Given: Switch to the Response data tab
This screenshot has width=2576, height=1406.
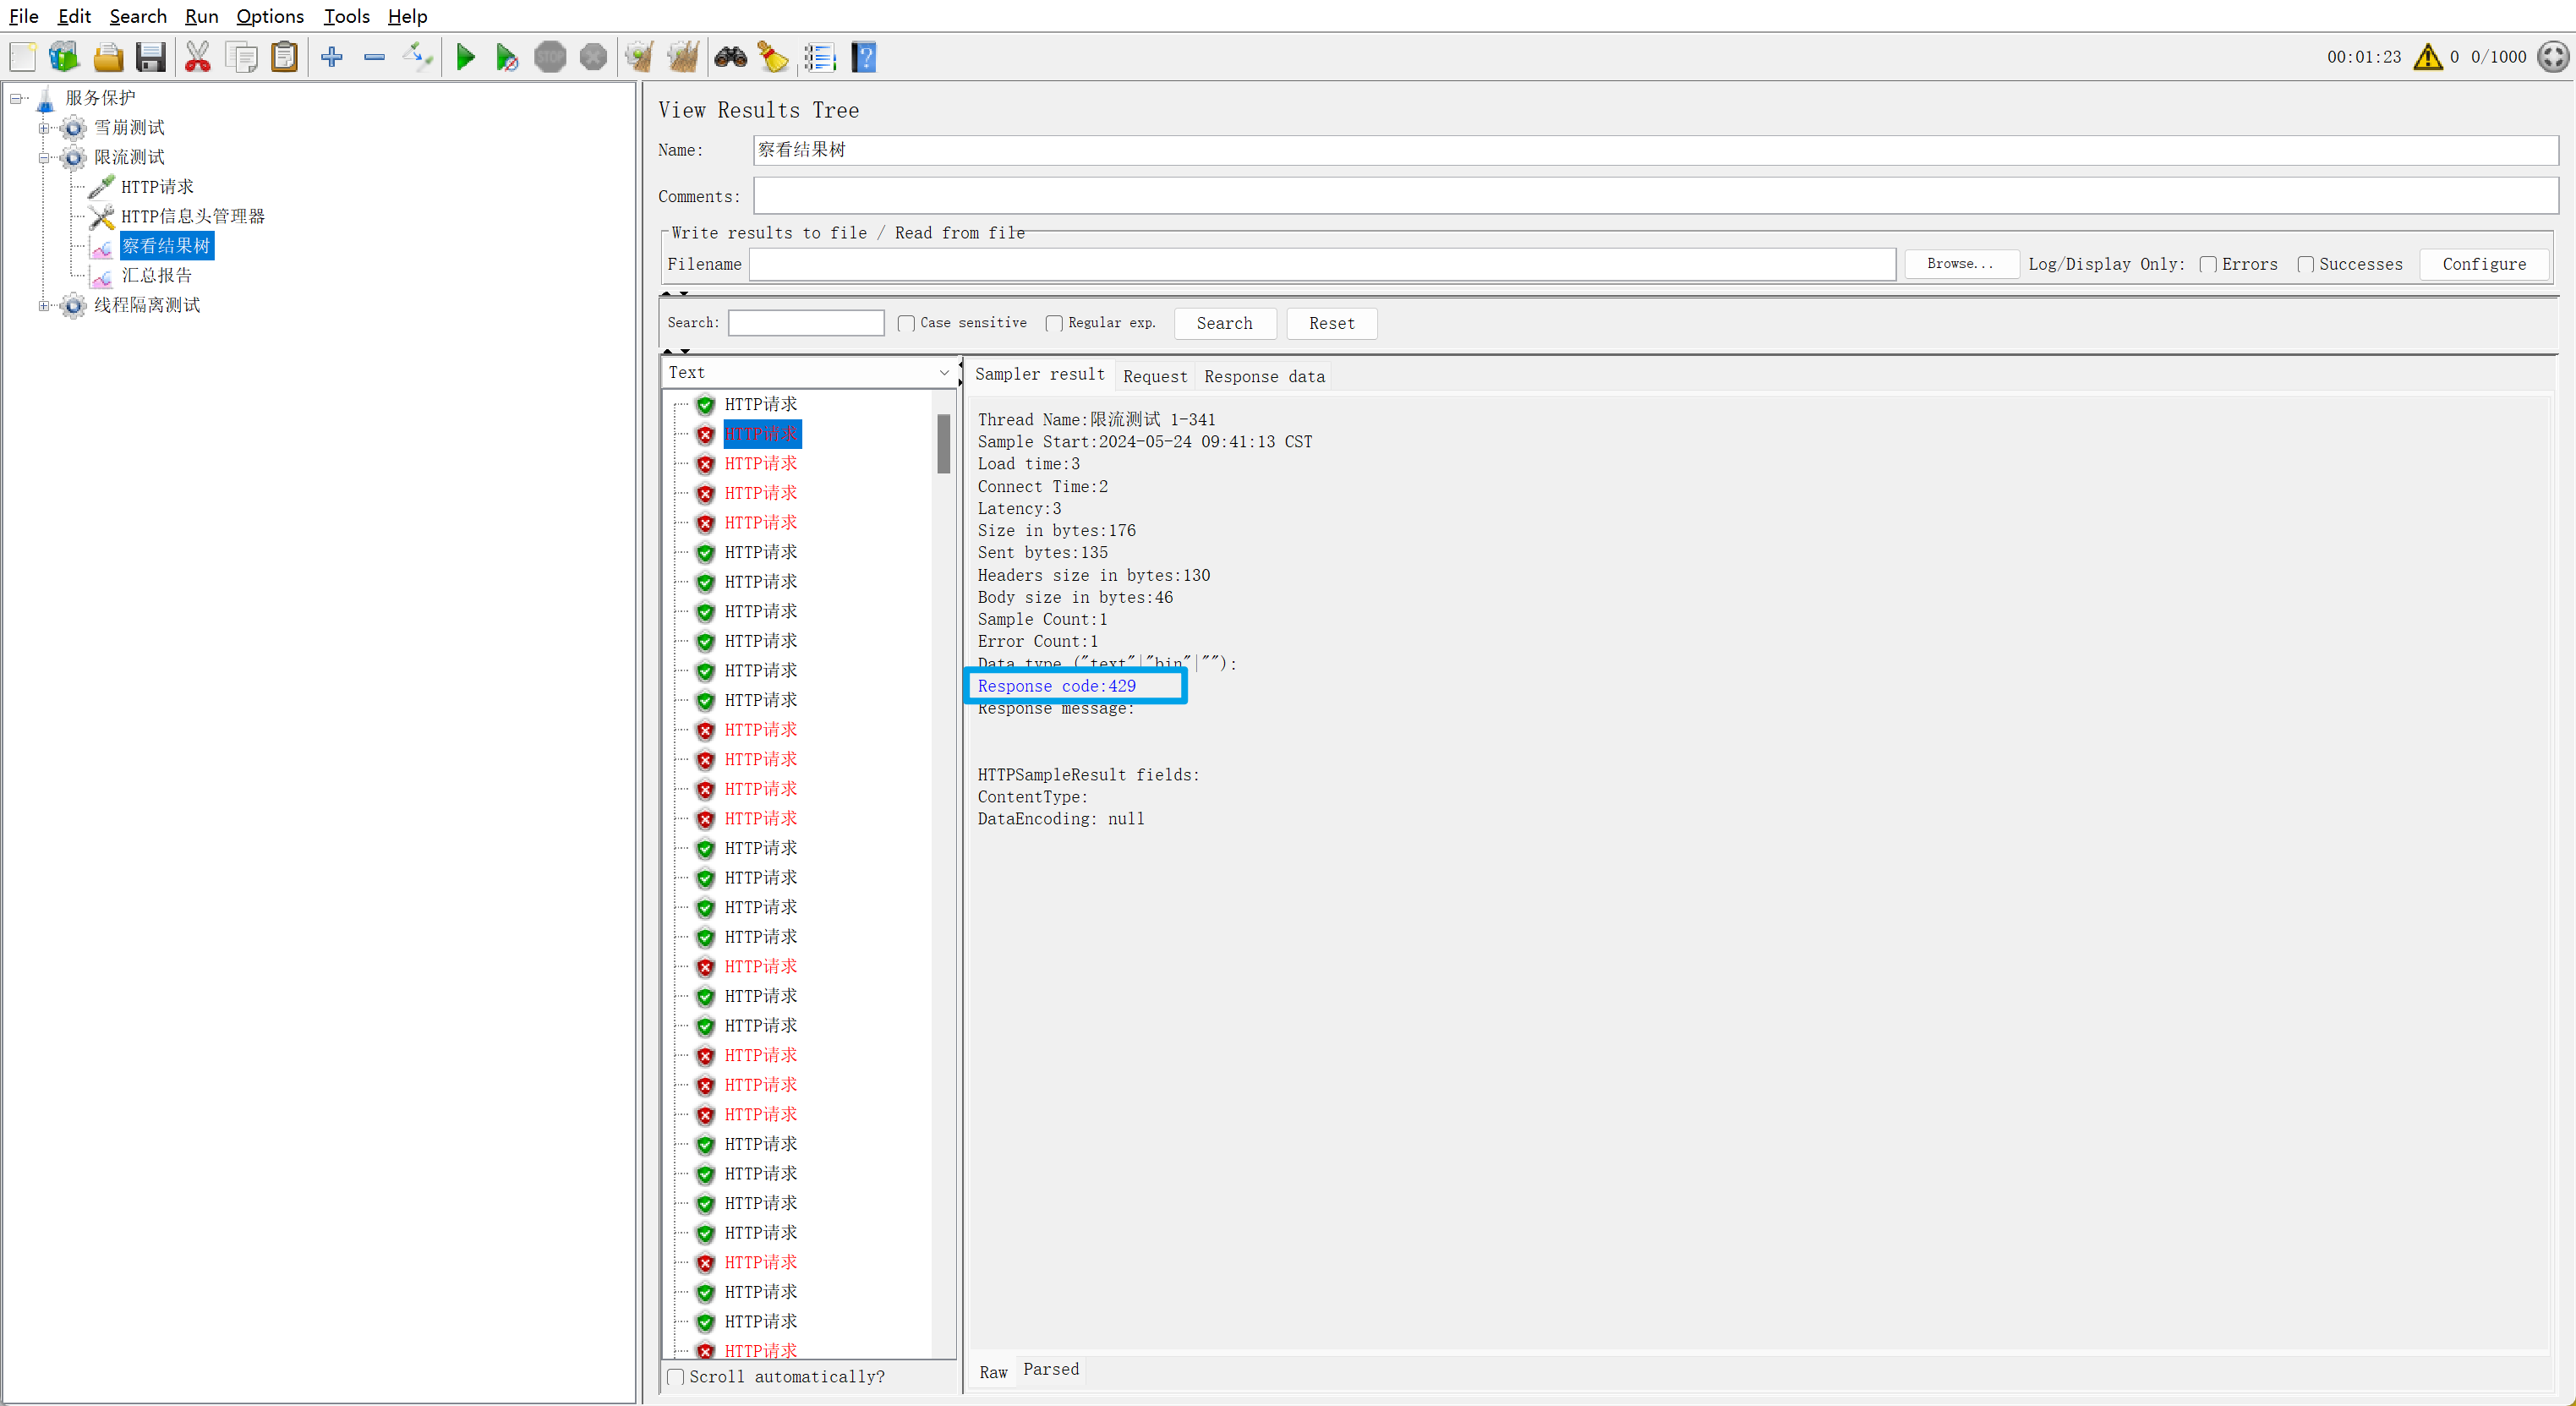Looking at the screenshot, I should point(1264,376).
